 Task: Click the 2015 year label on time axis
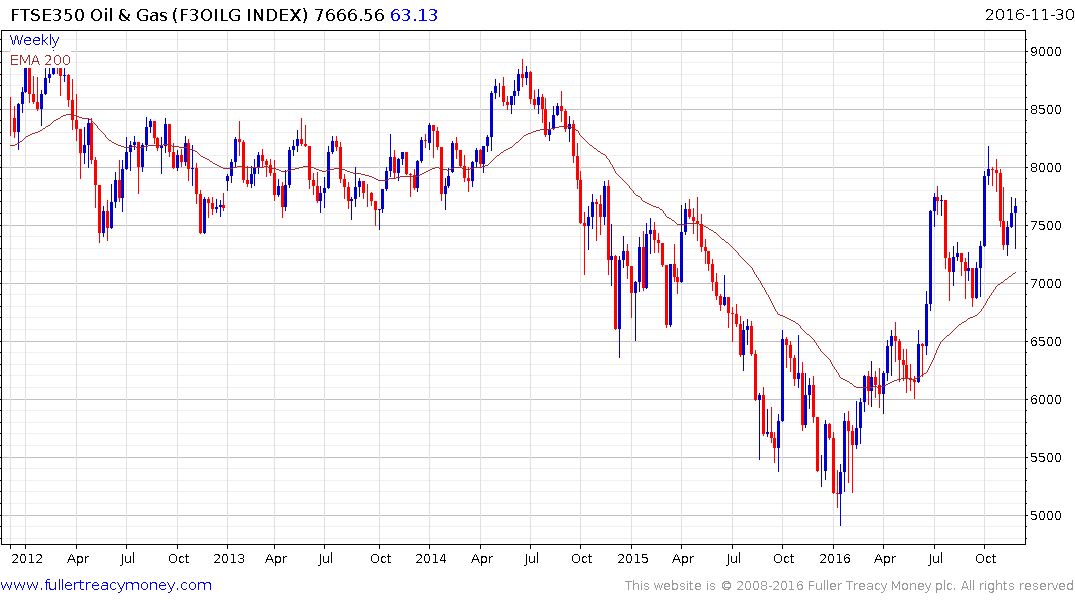click(x=632, y=558)
